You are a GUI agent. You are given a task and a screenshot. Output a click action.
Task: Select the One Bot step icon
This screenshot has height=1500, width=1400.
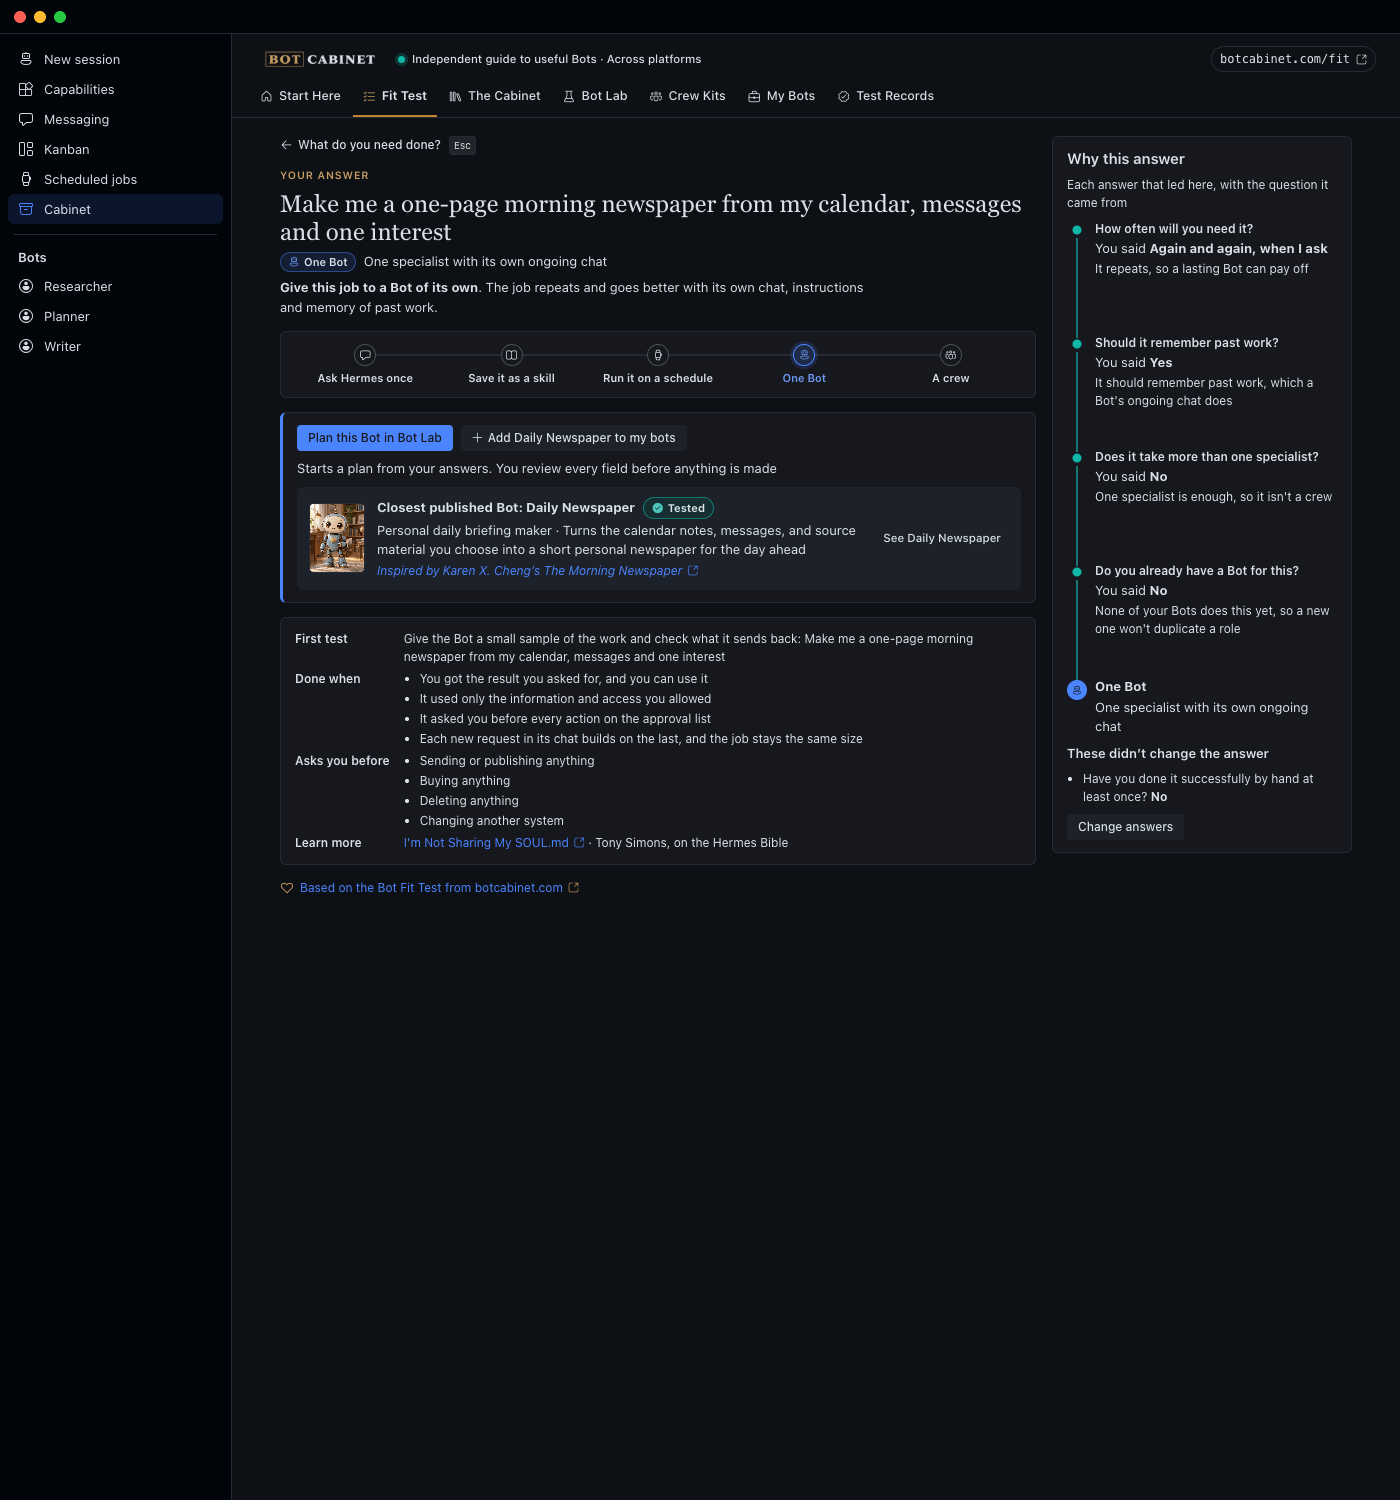[804, 355]
